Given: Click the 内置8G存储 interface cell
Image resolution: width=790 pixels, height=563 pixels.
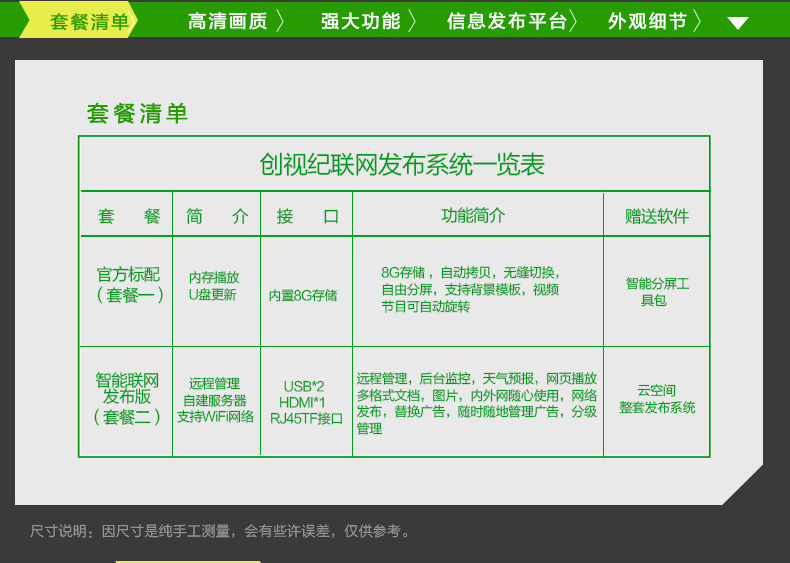Looking at the screenshot, I should [303, 295].
